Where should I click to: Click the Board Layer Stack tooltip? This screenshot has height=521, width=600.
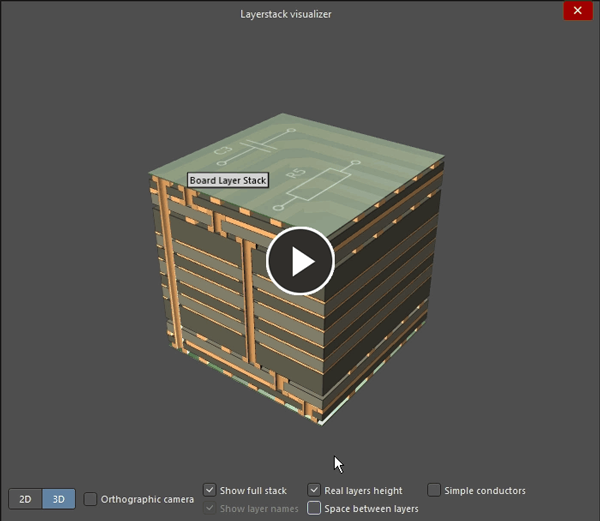click(x=228, y=181)
